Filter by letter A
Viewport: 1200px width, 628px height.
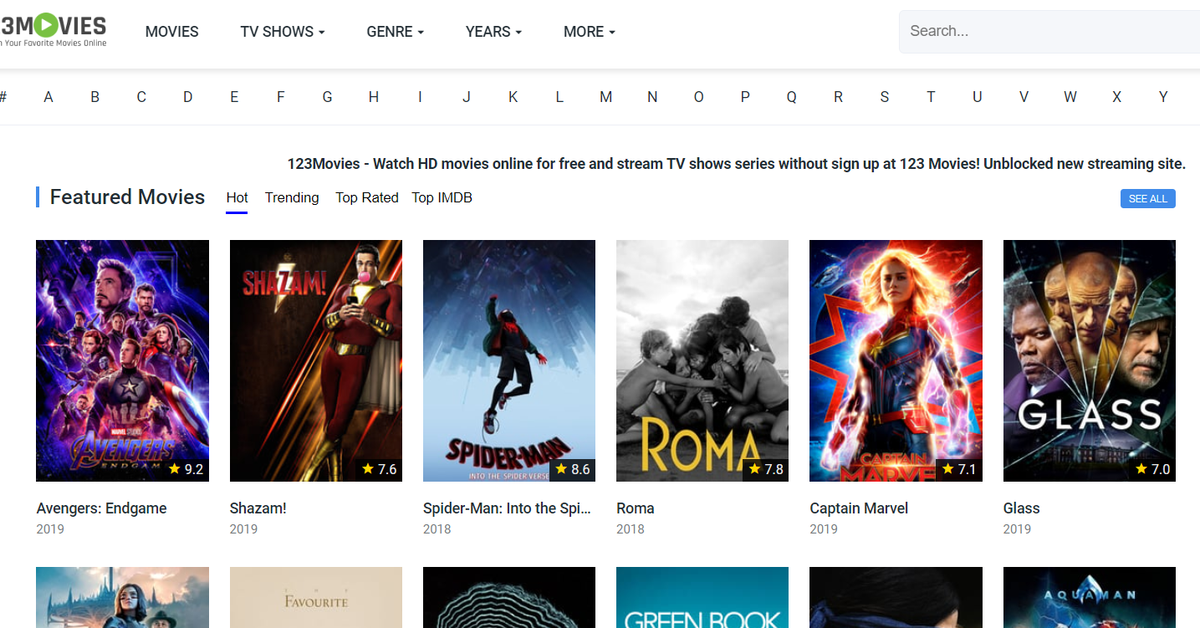point(48,97)
